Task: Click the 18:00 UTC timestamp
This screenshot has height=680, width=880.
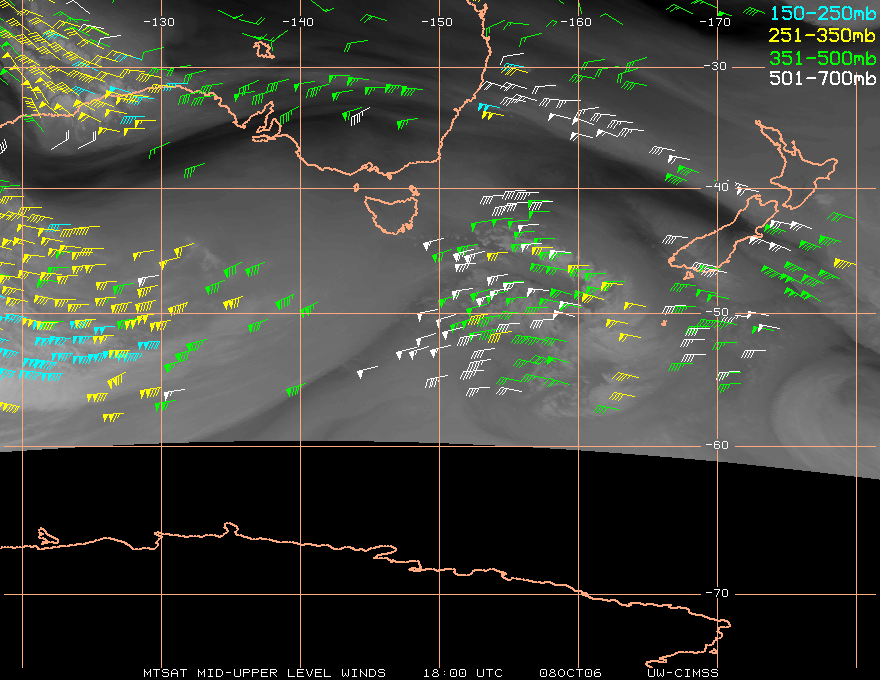Action: coord(462,673)
